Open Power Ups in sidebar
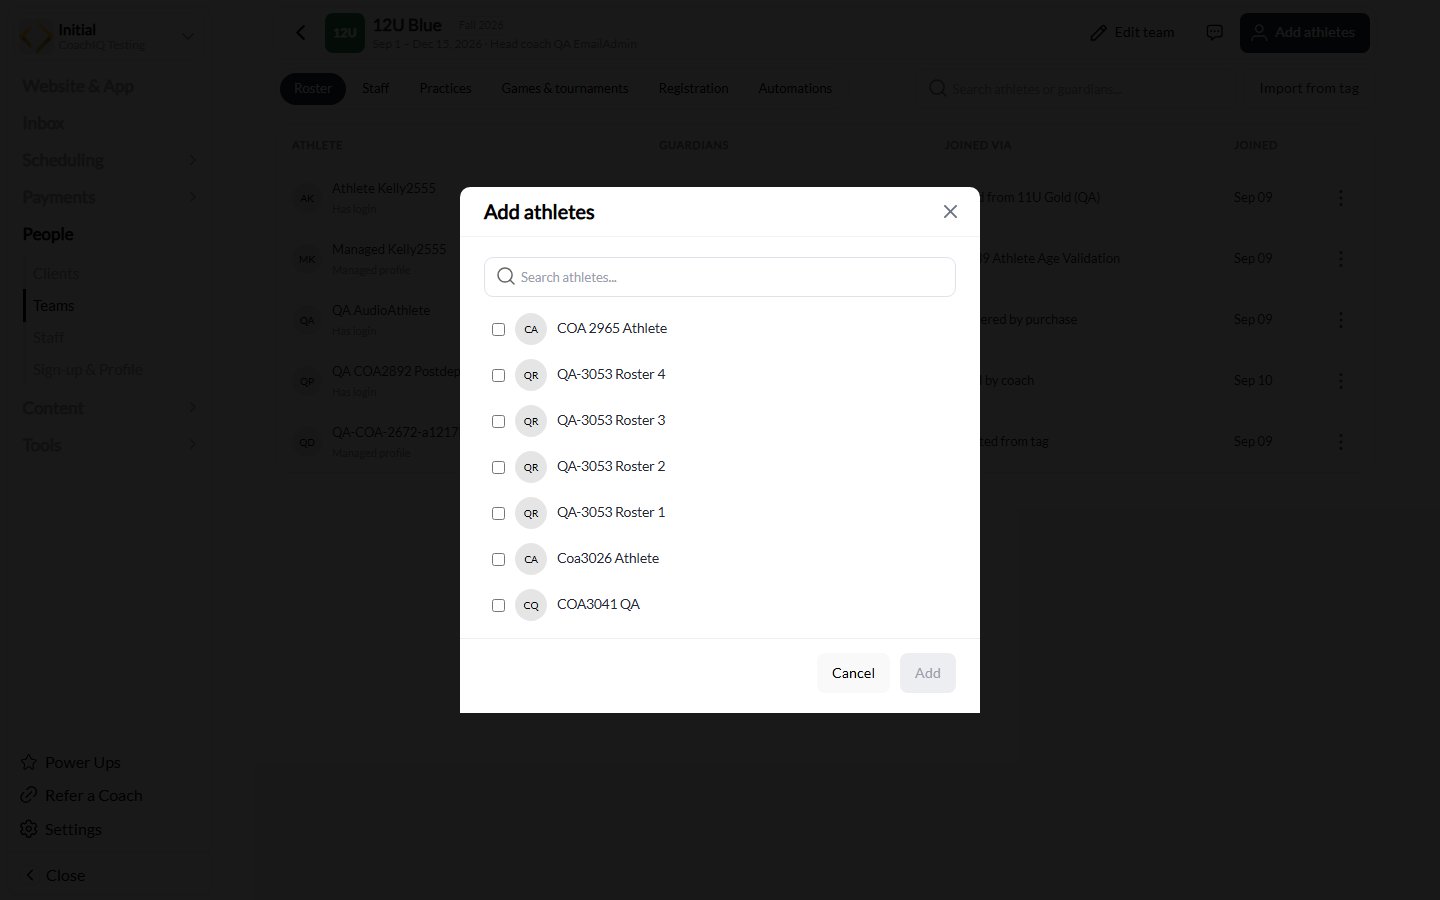This screenshot has width=1440, height=900. tap(71, 763)
